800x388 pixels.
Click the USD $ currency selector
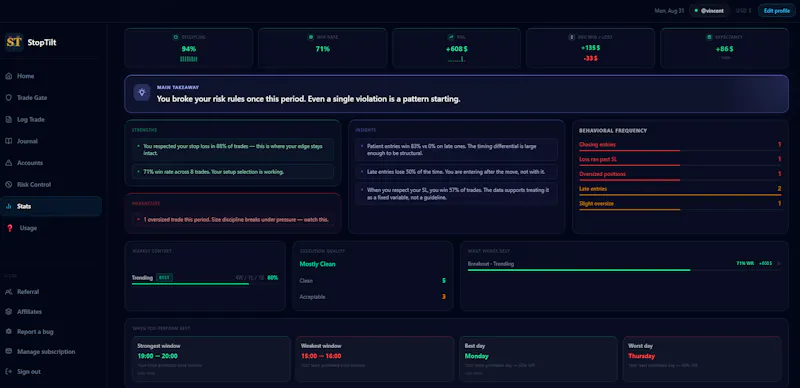pos(743,10)
